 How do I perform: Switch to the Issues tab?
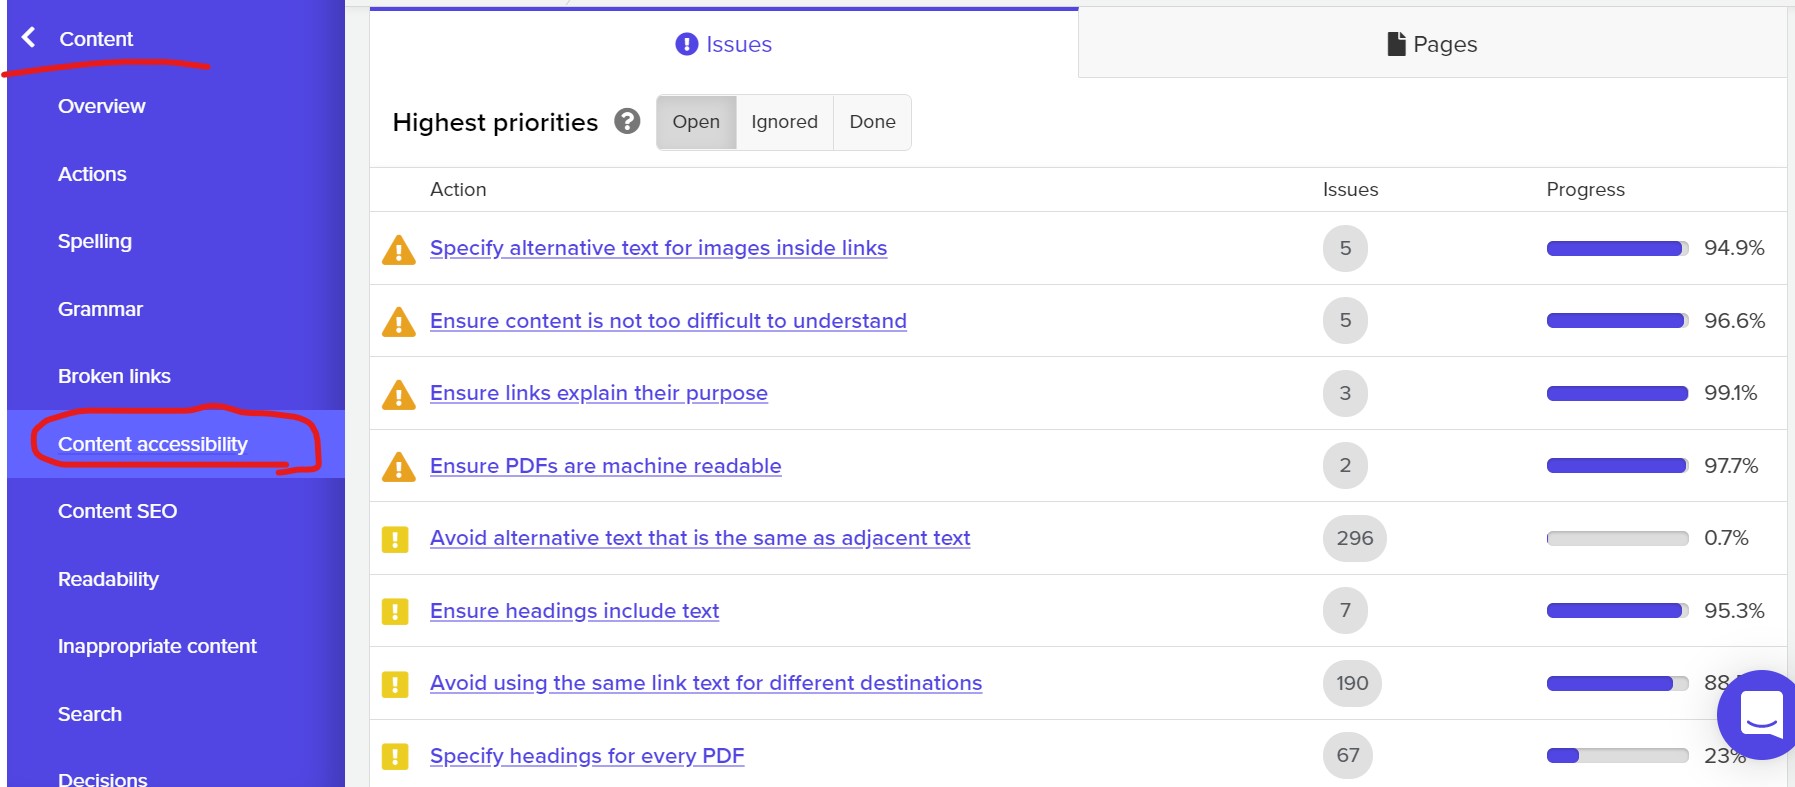724,44
